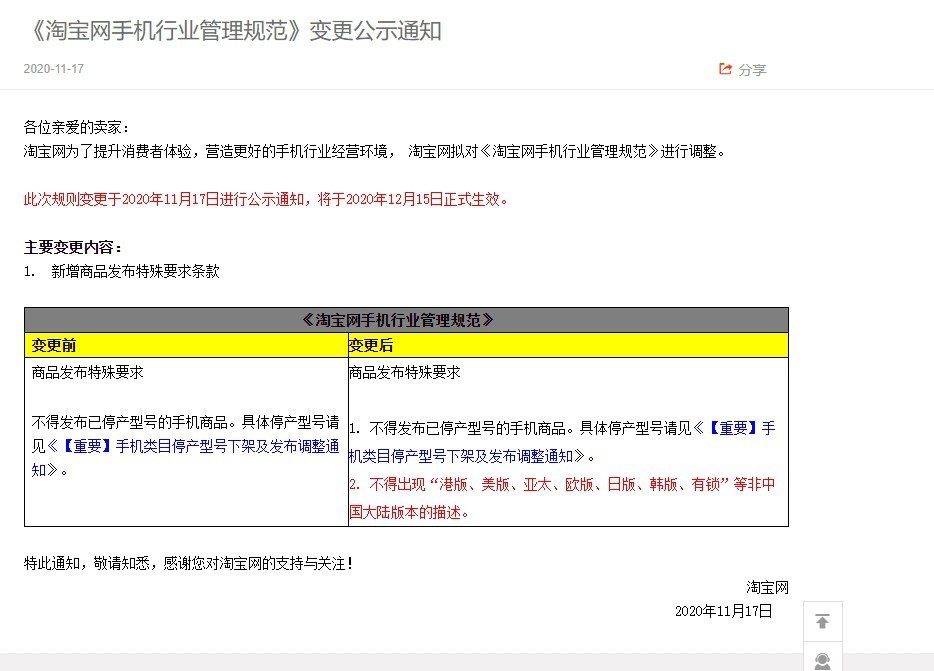Screen dimensions: 934x671
Task: Click the 2020年11月17日 signature date
Action: (x=723, y=611)
